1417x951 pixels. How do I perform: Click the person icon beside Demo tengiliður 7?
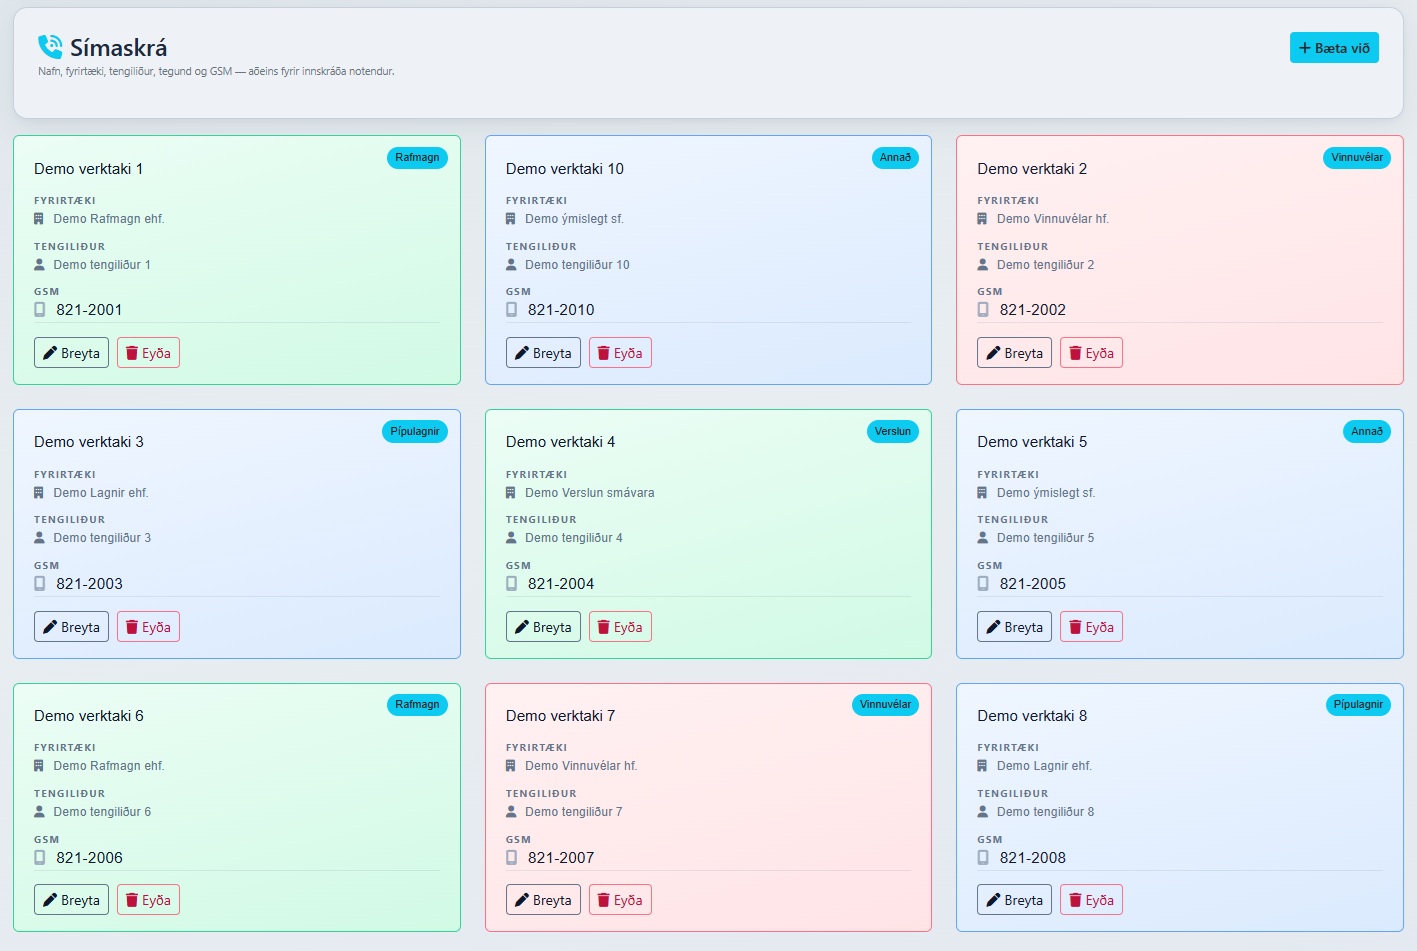pyautogui.click(x=511, y=811)
